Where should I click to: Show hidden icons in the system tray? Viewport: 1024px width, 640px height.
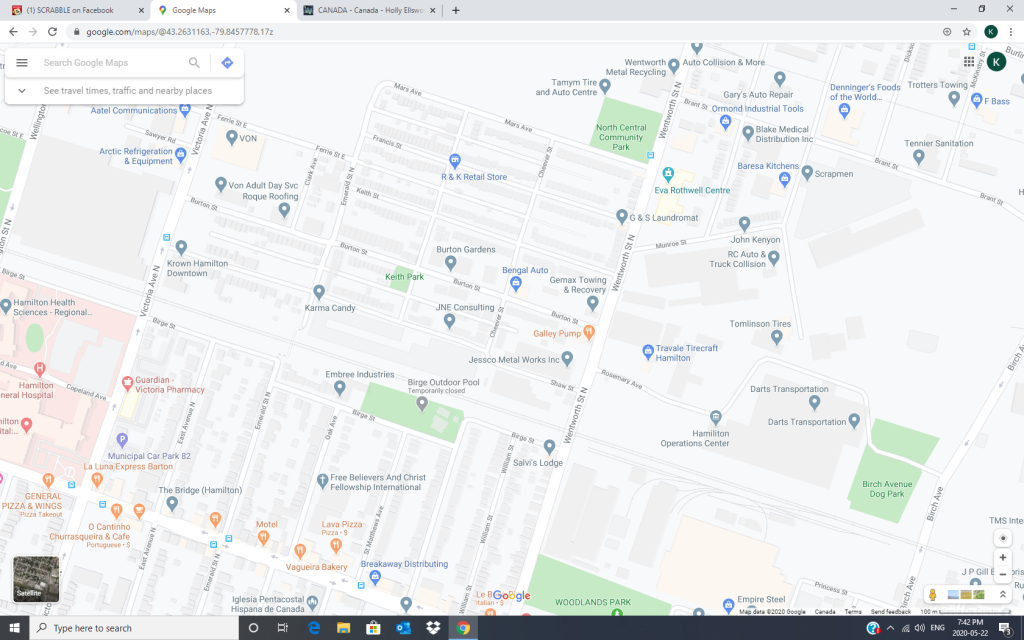890,628
